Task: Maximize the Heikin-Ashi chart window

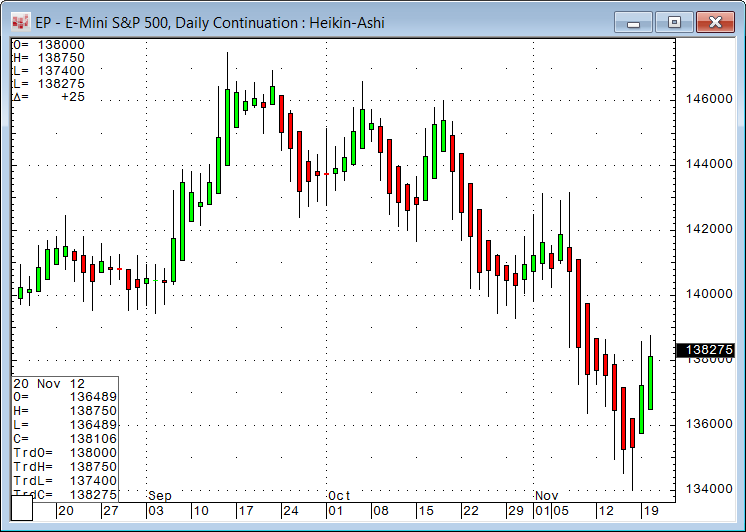Action: click(675, 21)
